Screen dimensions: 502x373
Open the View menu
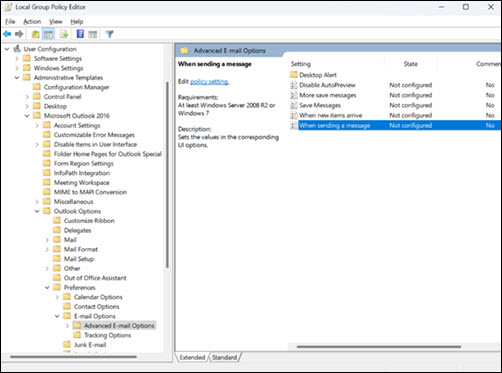pyautogui.click(x=56, y=22)
